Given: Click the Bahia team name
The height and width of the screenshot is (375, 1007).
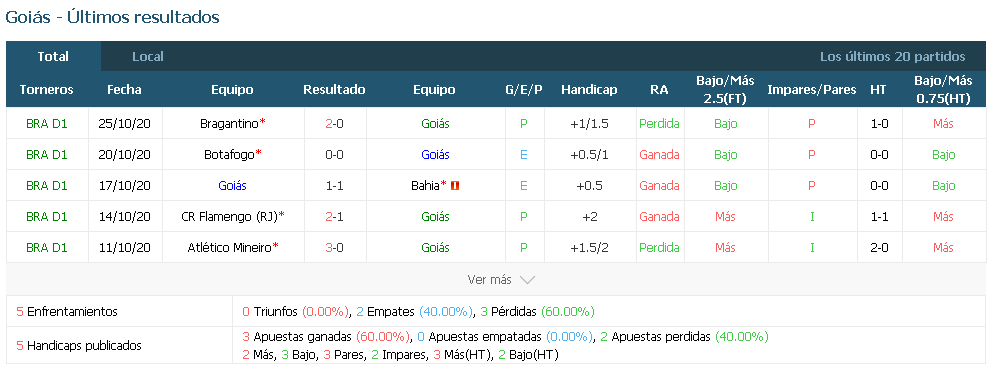Looking at the screenshot, I should (x=426, y=186).
